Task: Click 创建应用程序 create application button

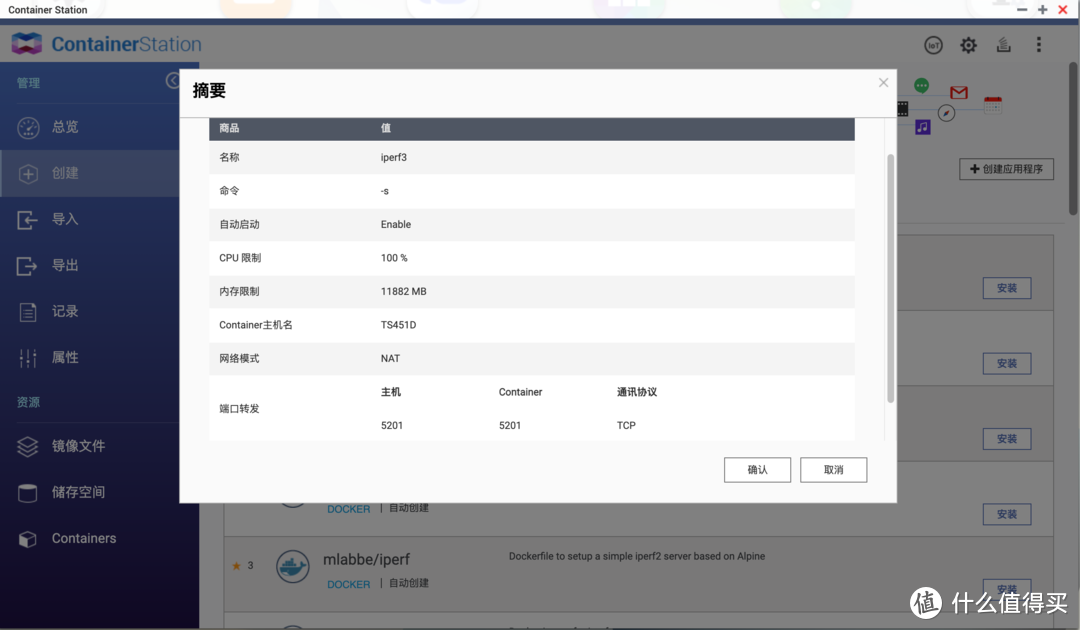Action: coord(1006,168)
